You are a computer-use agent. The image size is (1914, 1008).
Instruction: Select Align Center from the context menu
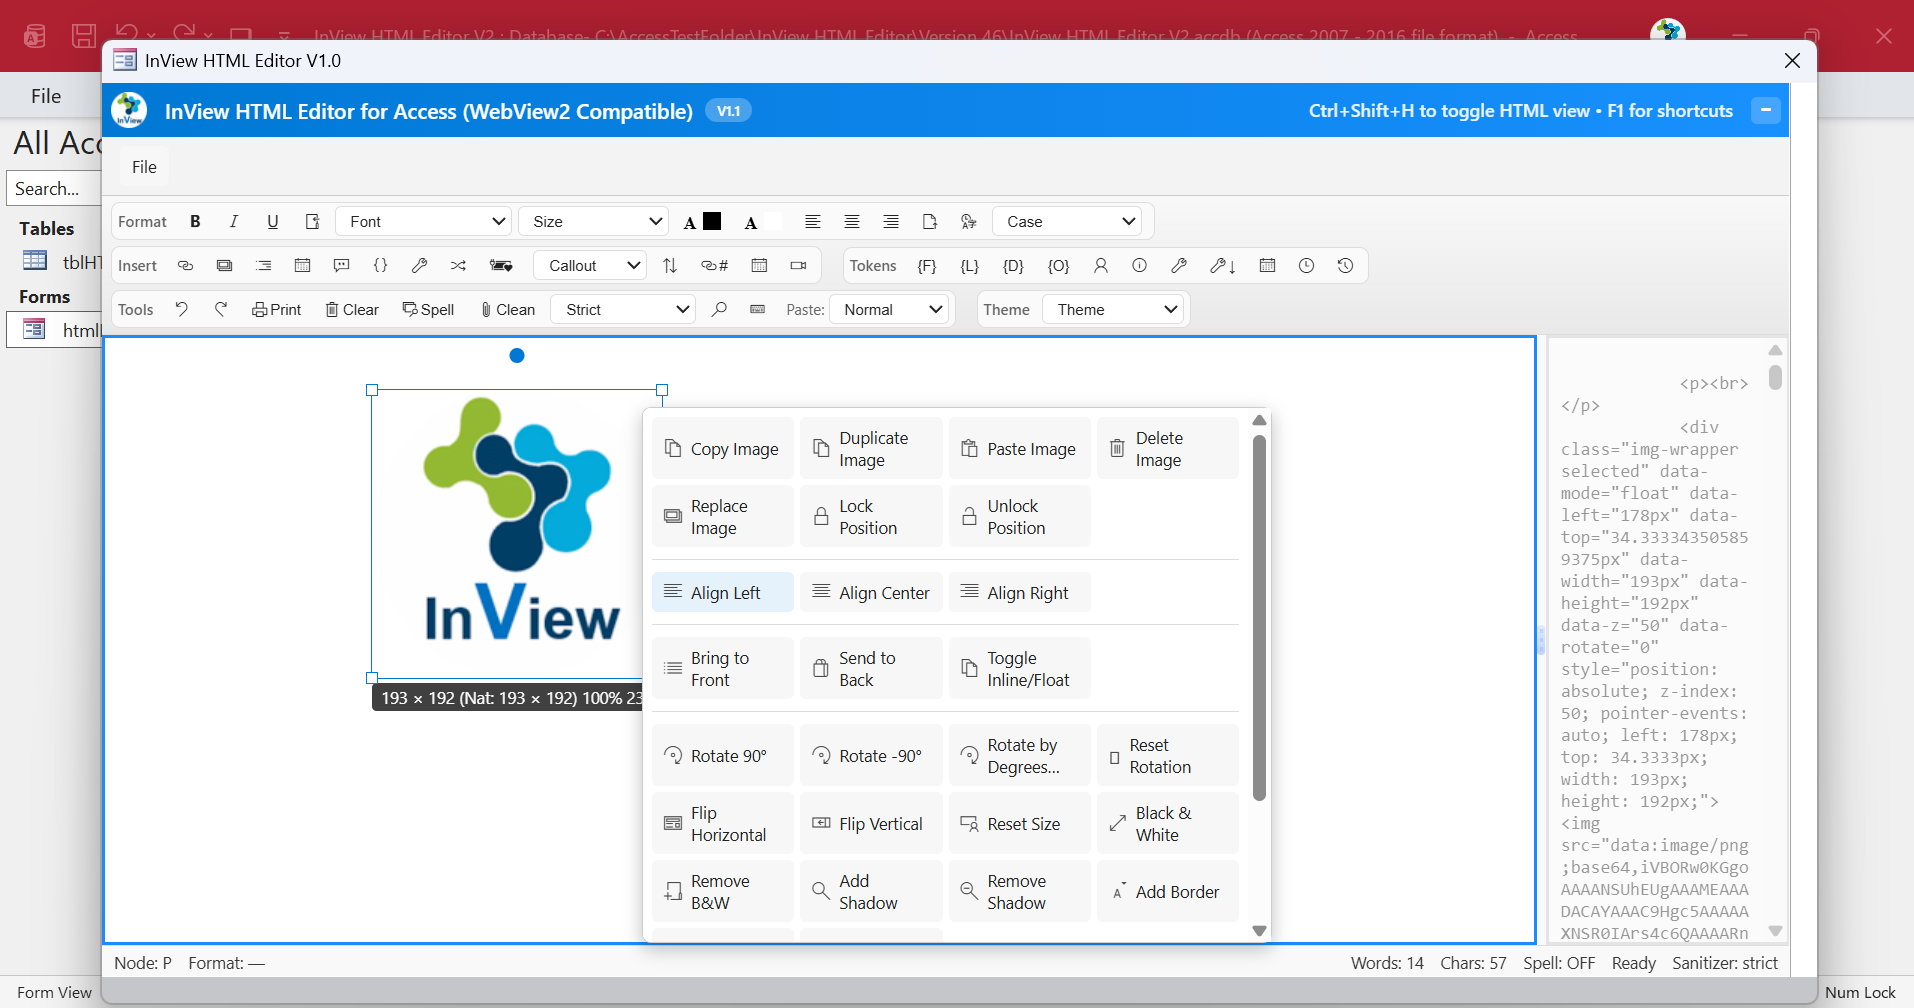[x=870, y=591]
